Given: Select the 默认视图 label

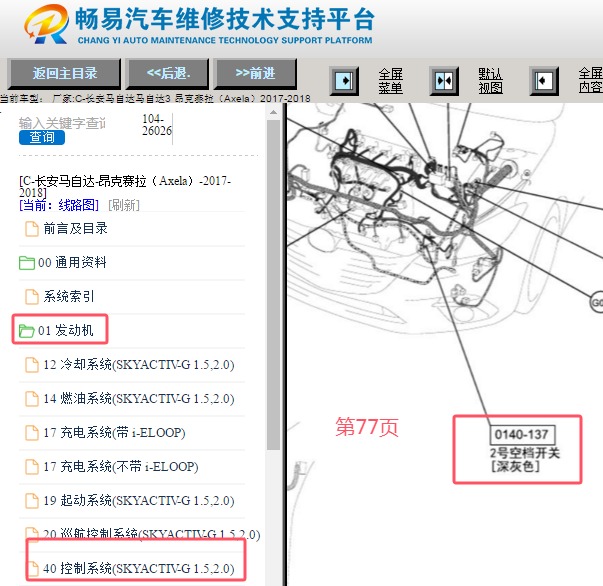Looking at the screenshot, I should tap(490, 81).
